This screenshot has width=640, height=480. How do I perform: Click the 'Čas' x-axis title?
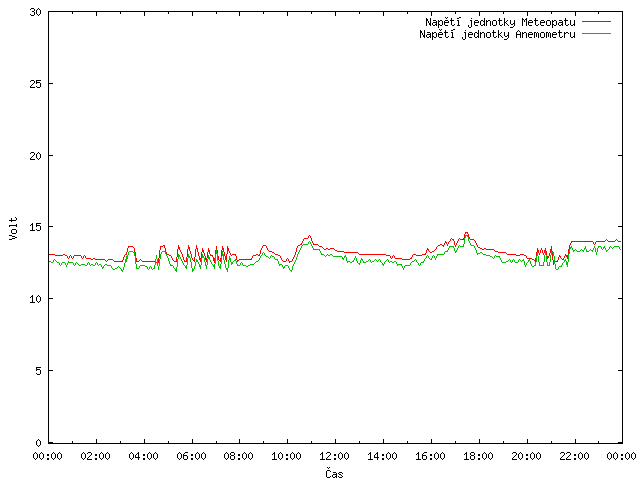[x=334, y=473]
